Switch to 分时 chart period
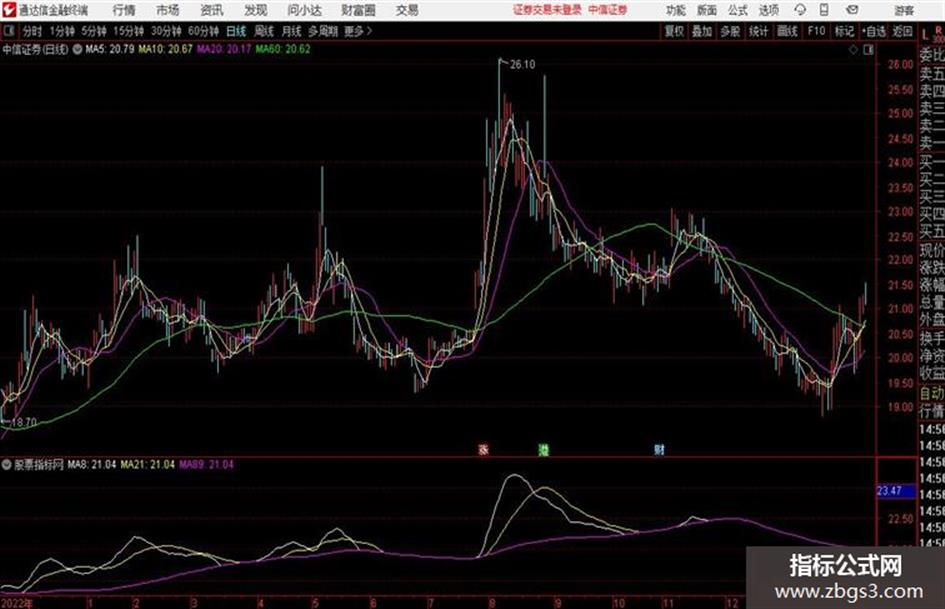The image size is (945, 609). tap(33, 31)
